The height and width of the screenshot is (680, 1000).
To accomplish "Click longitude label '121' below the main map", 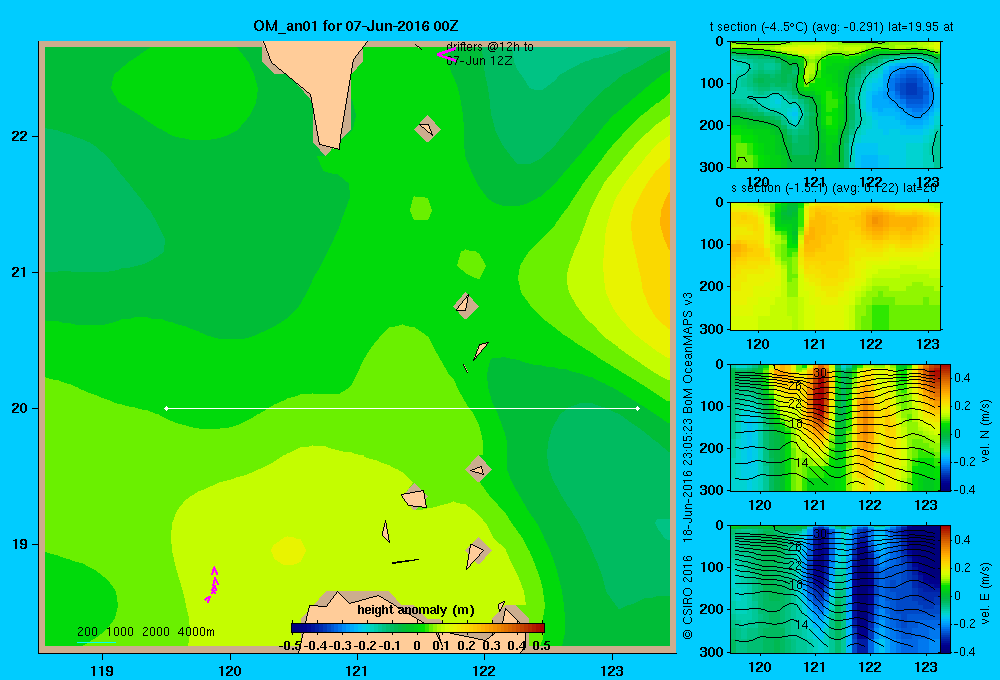I will point(357,670).
